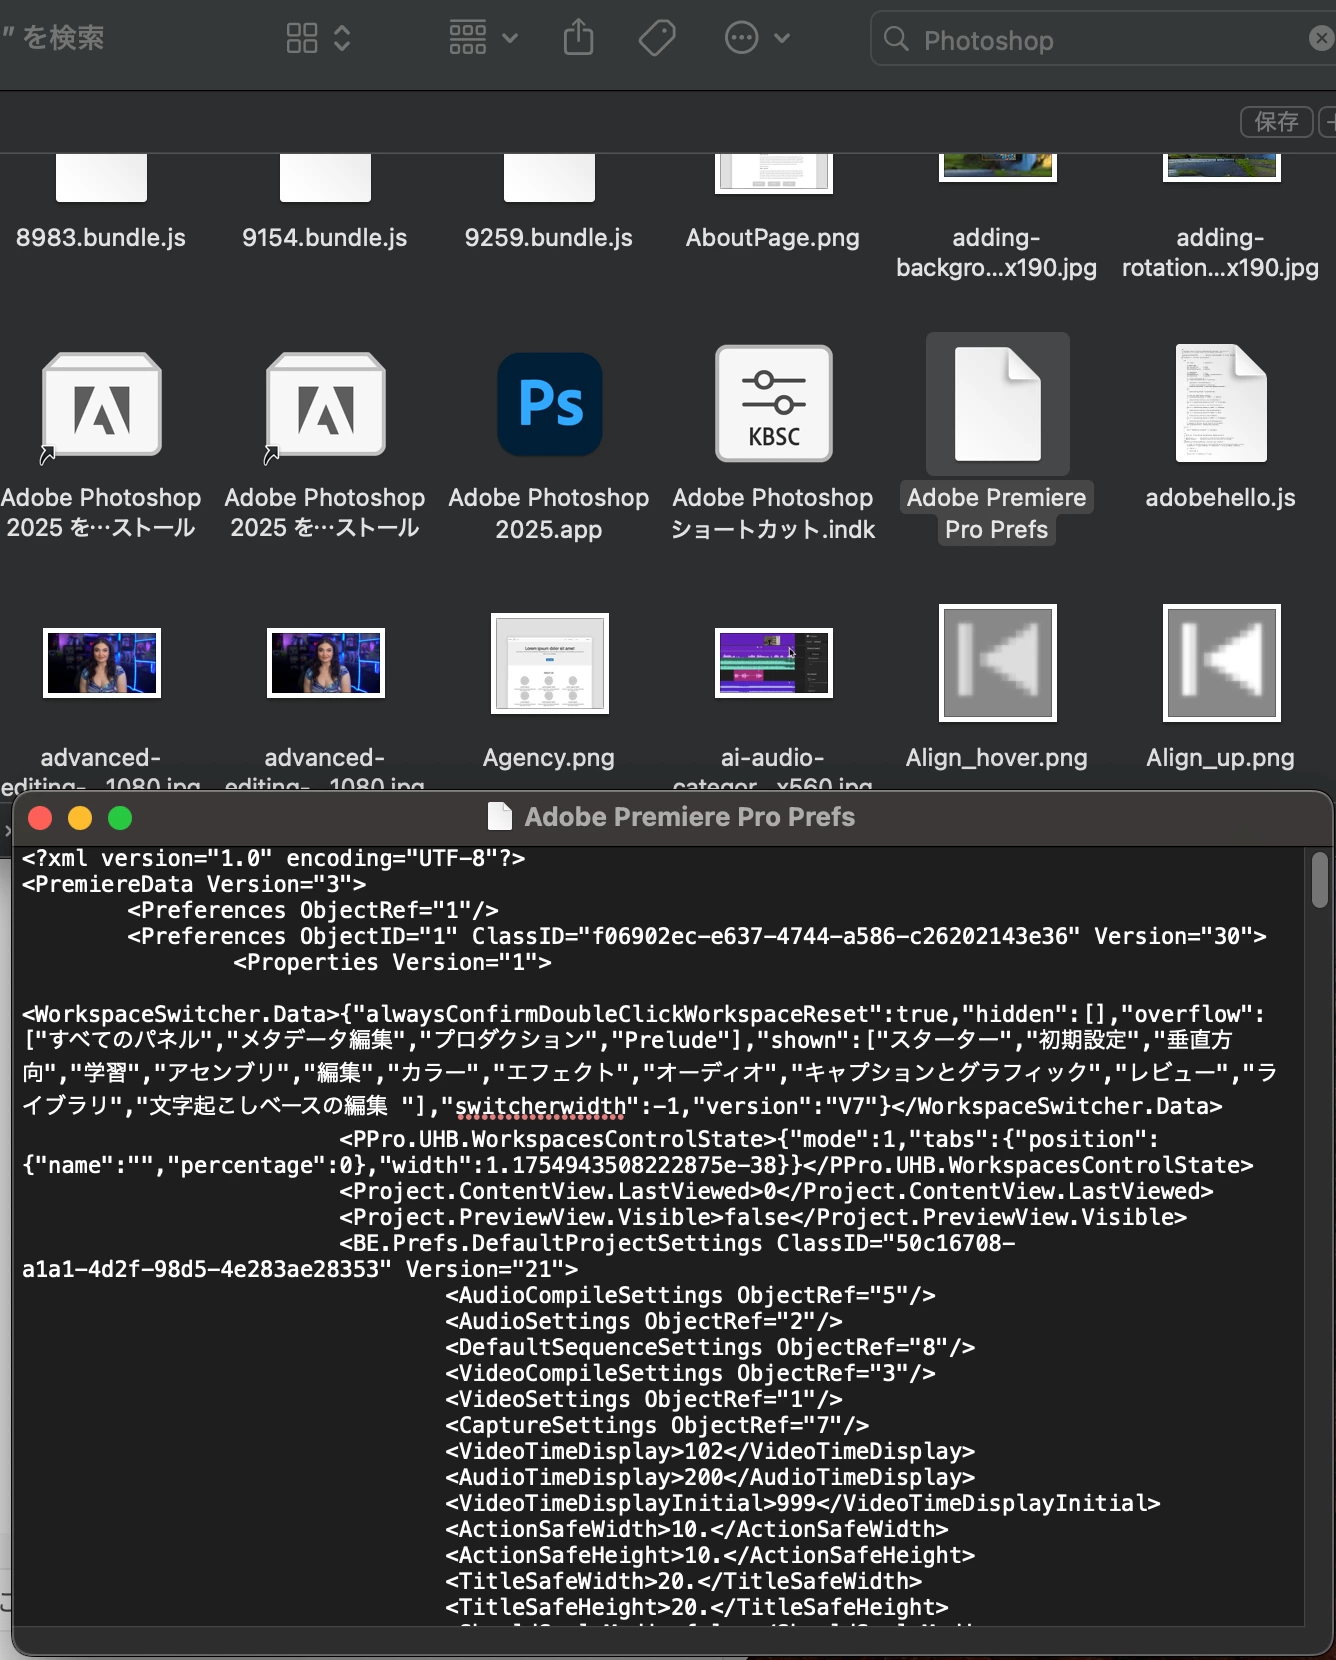Image resolution: width=1336 pixels, height=1660 pixels.
Task: Select the Adobe Photoshop 2025.app icon
Action: tap(549, 404)
